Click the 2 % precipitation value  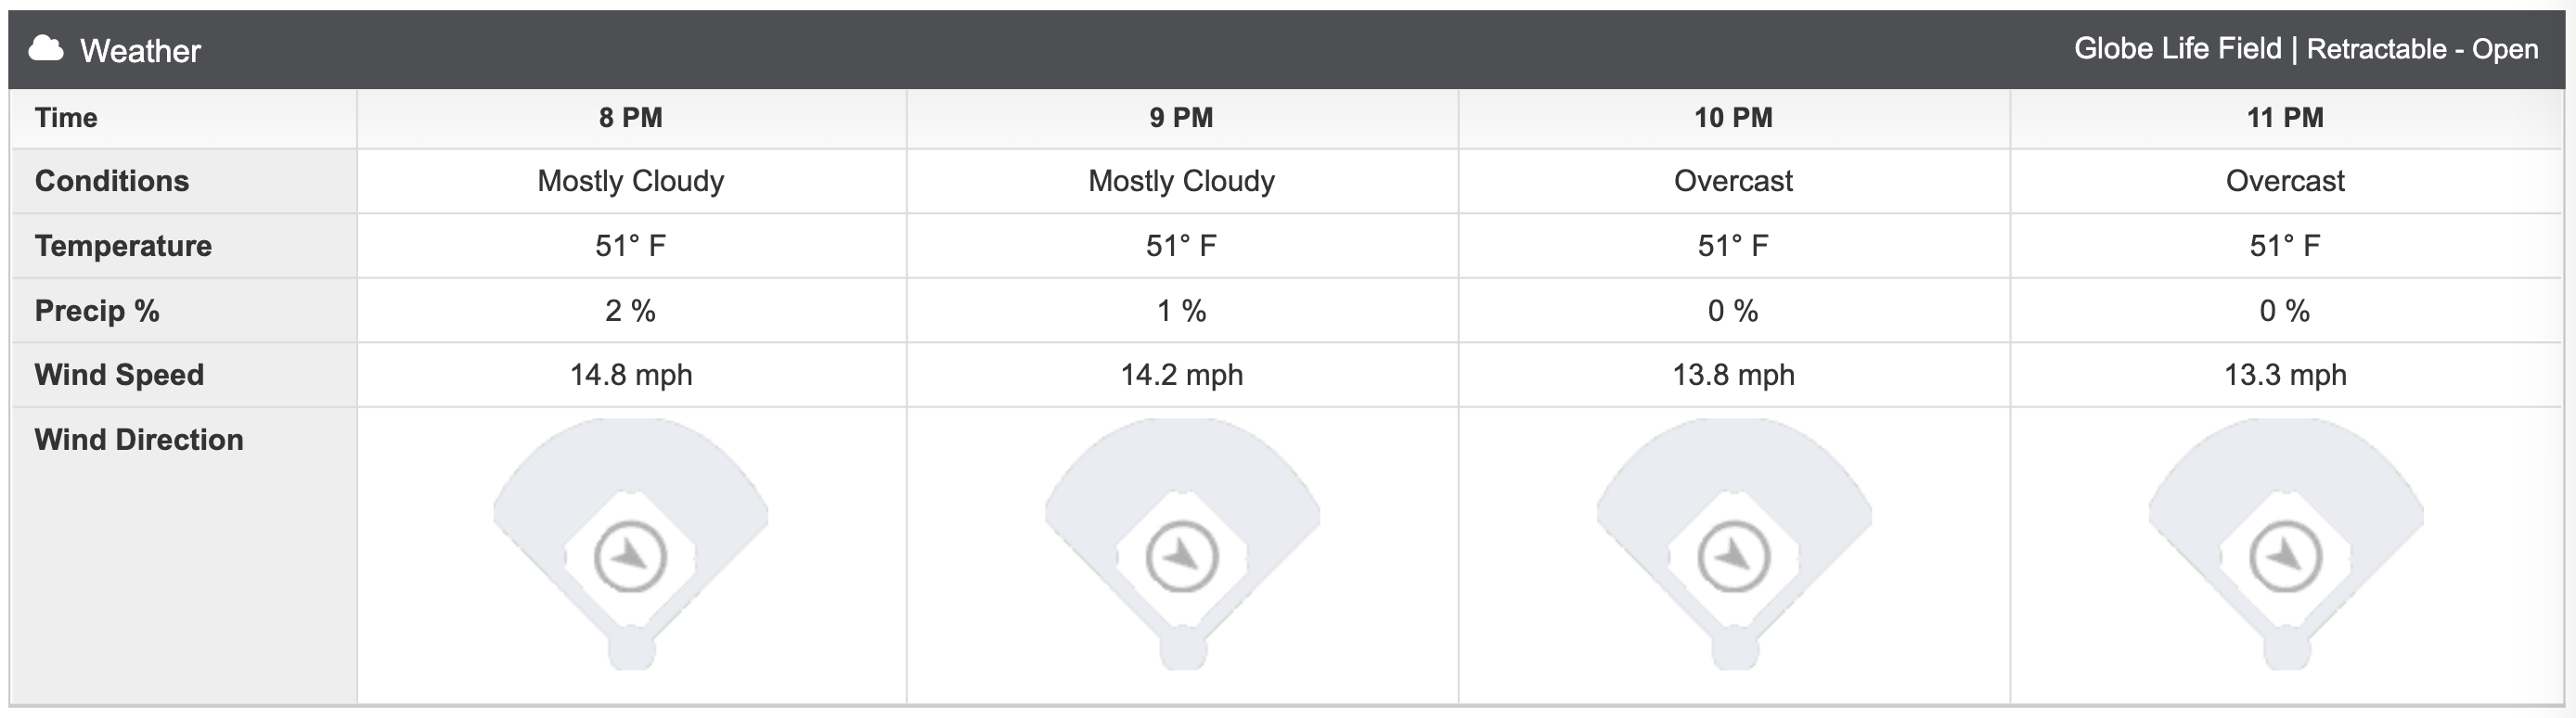coord(631,311)
